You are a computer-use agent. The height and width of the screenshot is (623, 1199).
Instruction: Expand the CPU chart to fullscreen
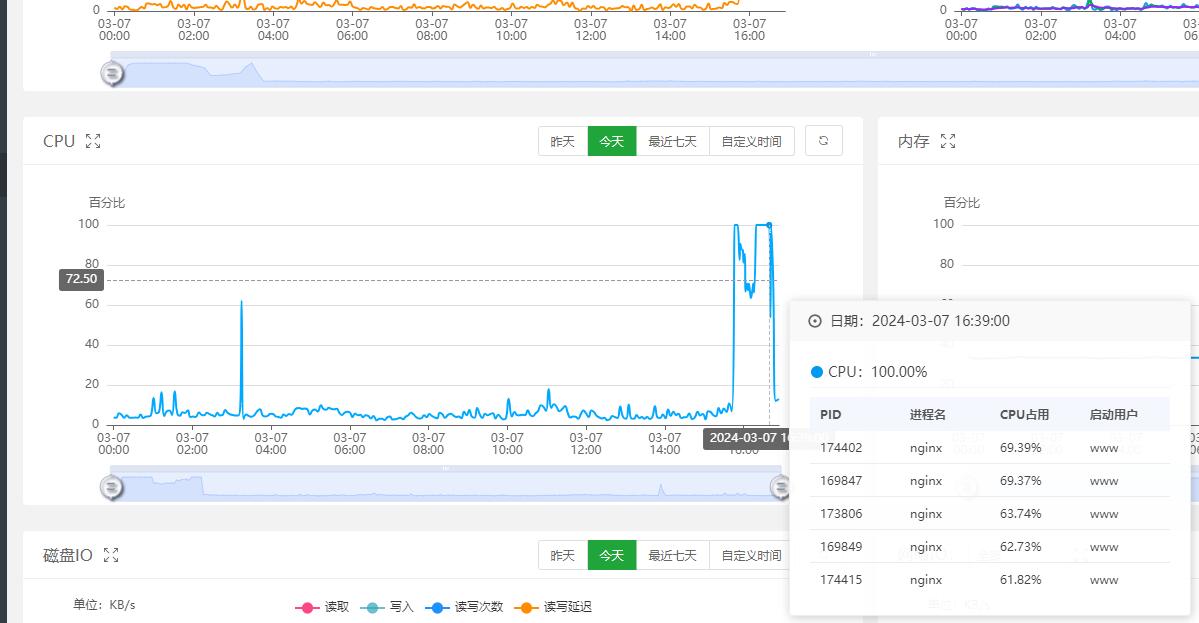tap(93, 141)
